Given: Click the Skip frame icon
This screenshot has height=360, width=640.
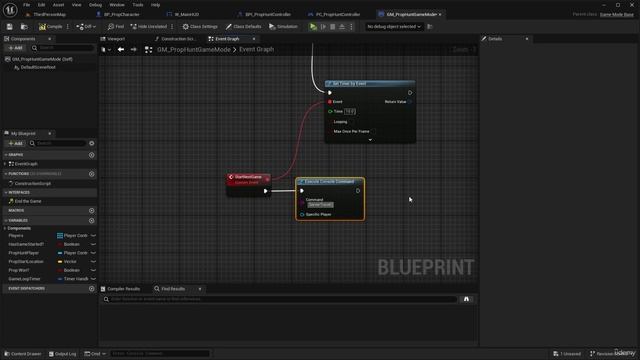Looking at the screenshot, I should 323,27.
